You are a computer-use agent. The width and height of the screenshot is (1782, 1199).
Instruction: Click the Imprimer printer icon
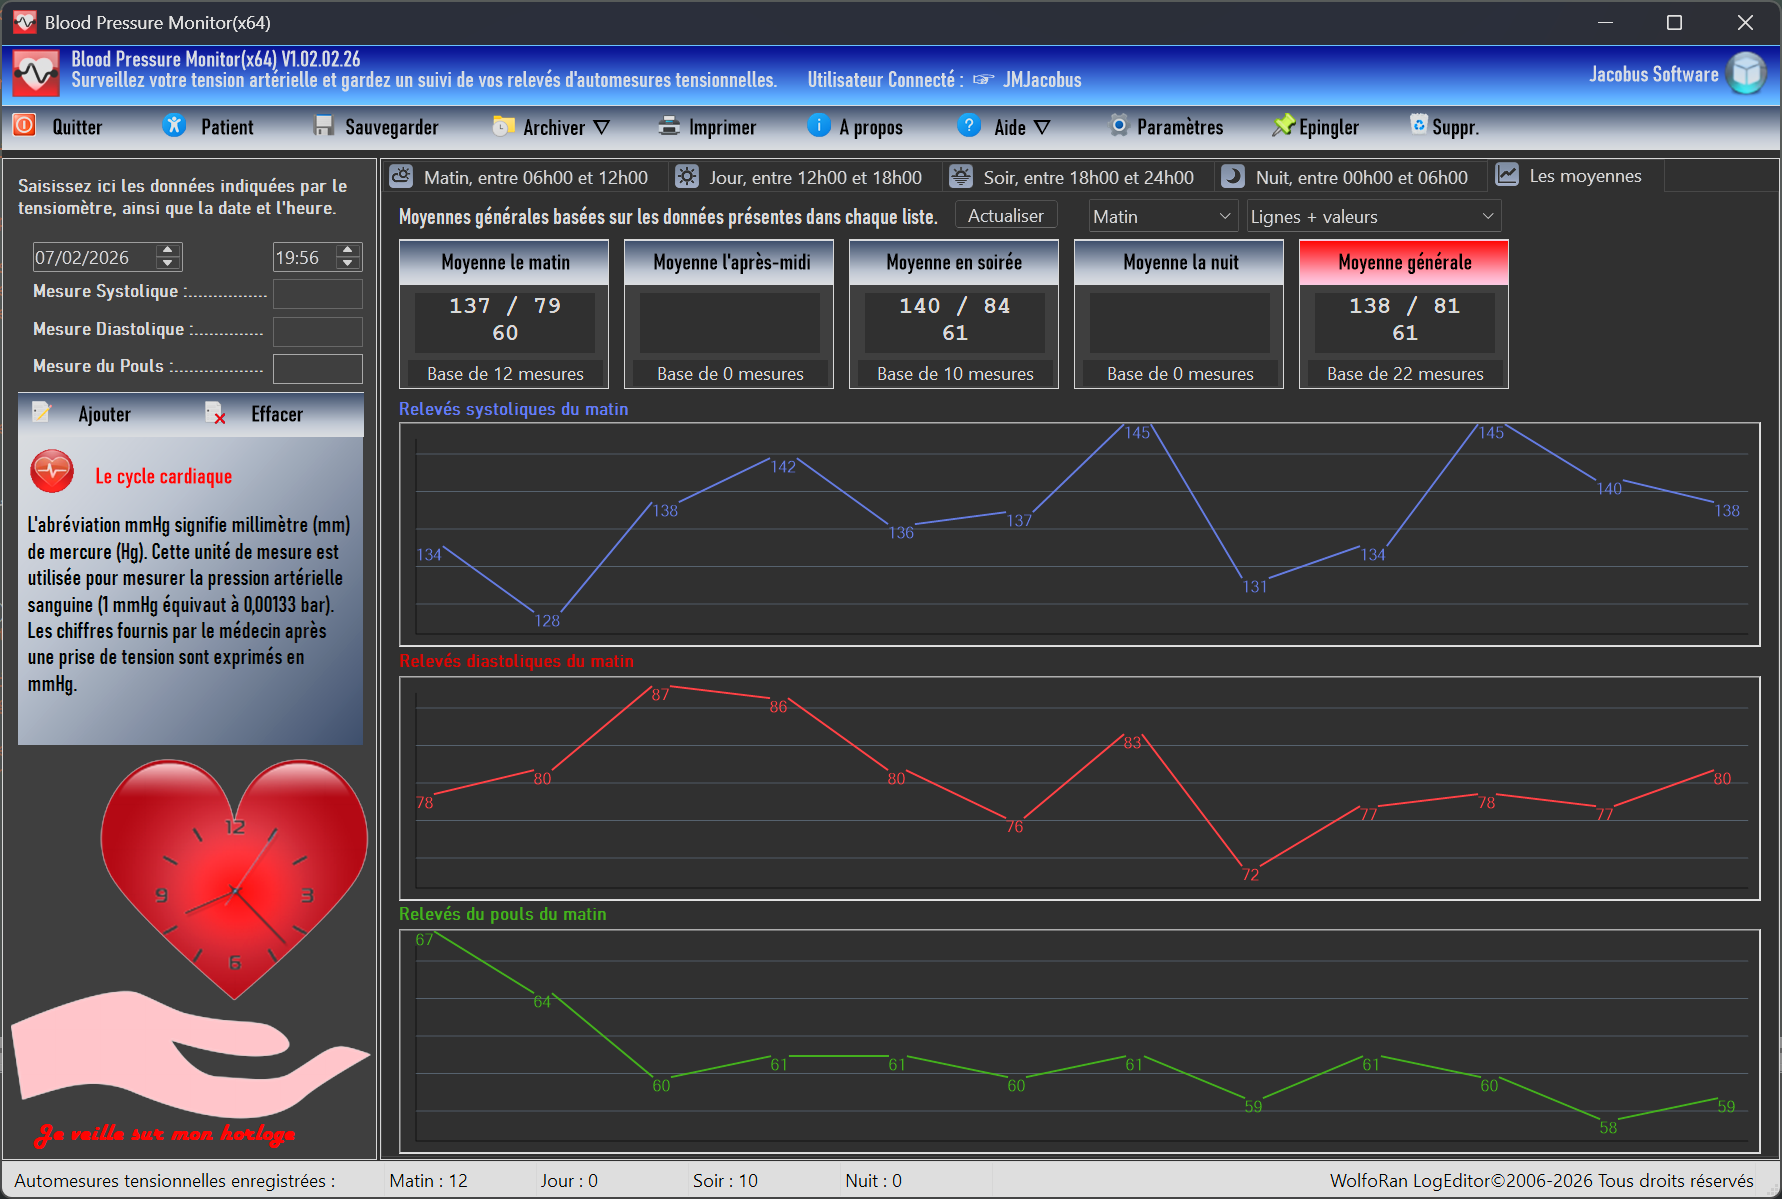click(x=669, y=126)
